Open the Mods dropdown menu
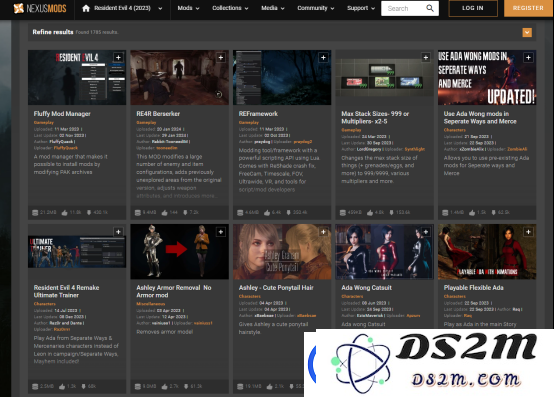This screenshot has height=397, width=554. click(x=188, y=8)
